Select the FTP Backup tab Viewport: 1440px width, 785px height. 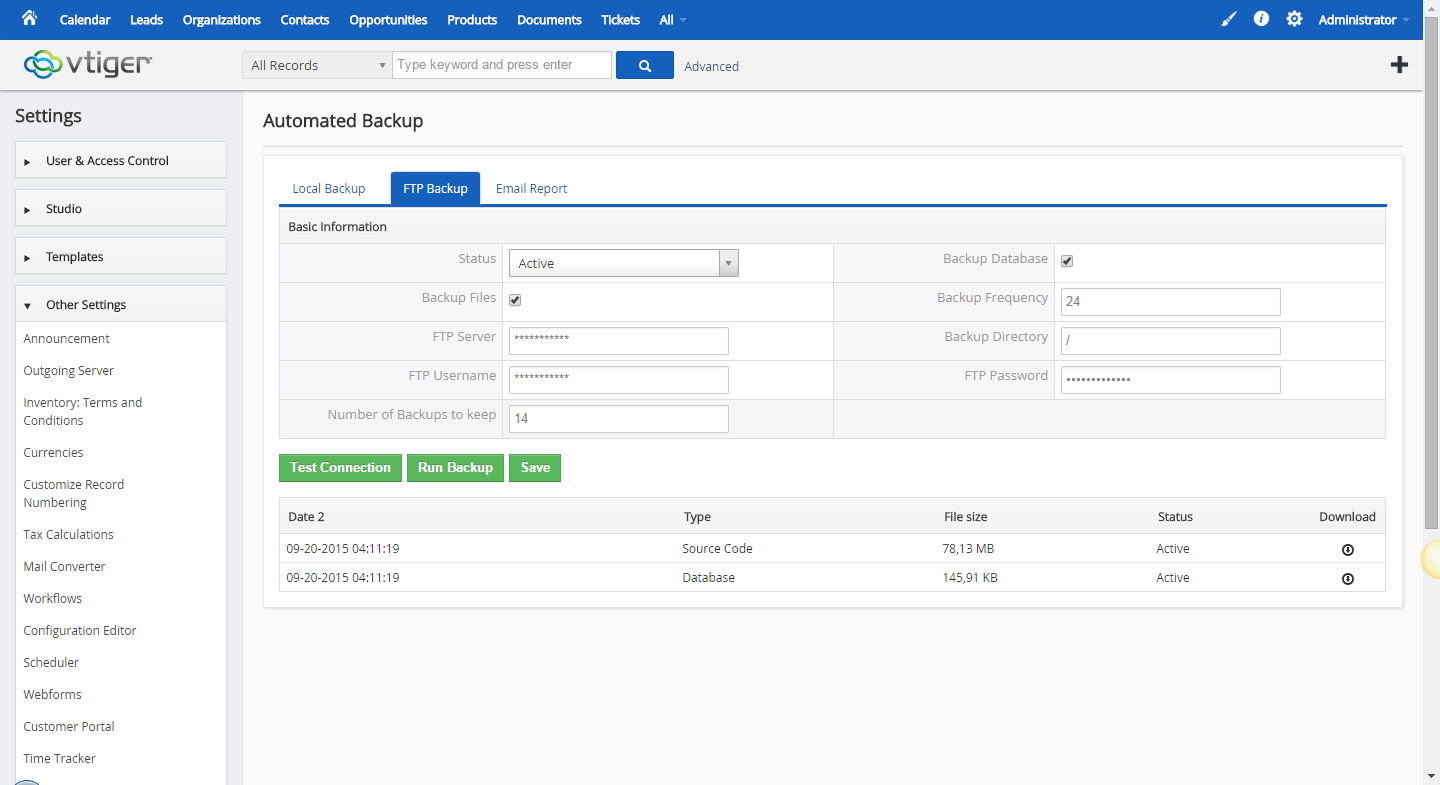(435, 188)
